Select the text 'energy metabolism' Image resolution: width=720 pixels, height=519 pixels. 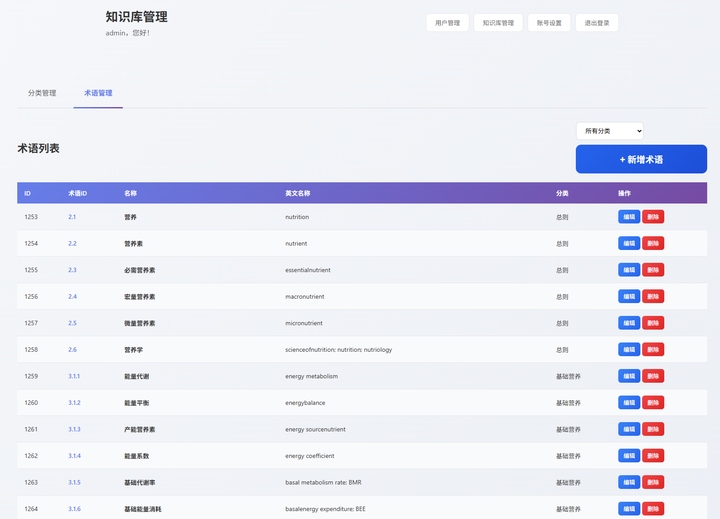(311, 376)
